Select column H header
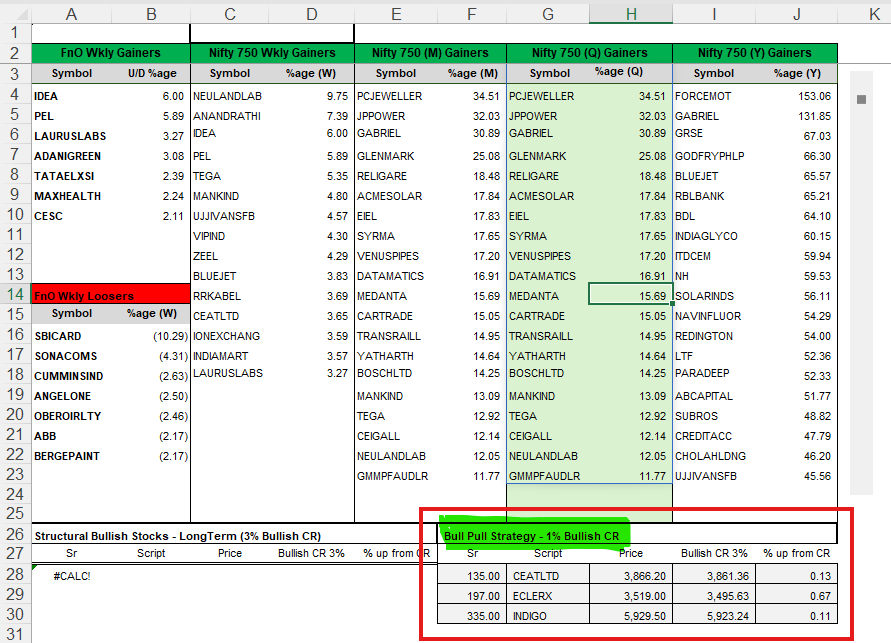The height and width of the screenshot is (643, 891). coord(631,14)
